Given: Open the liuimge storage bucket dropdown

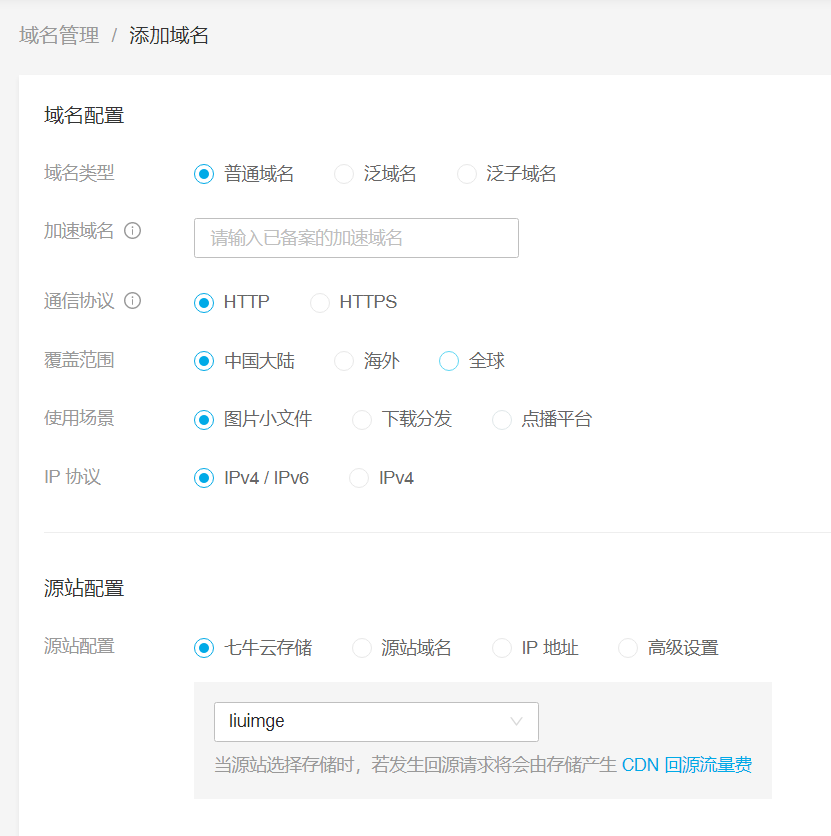Looking at the screenshot, I should (x=376, y=721).
